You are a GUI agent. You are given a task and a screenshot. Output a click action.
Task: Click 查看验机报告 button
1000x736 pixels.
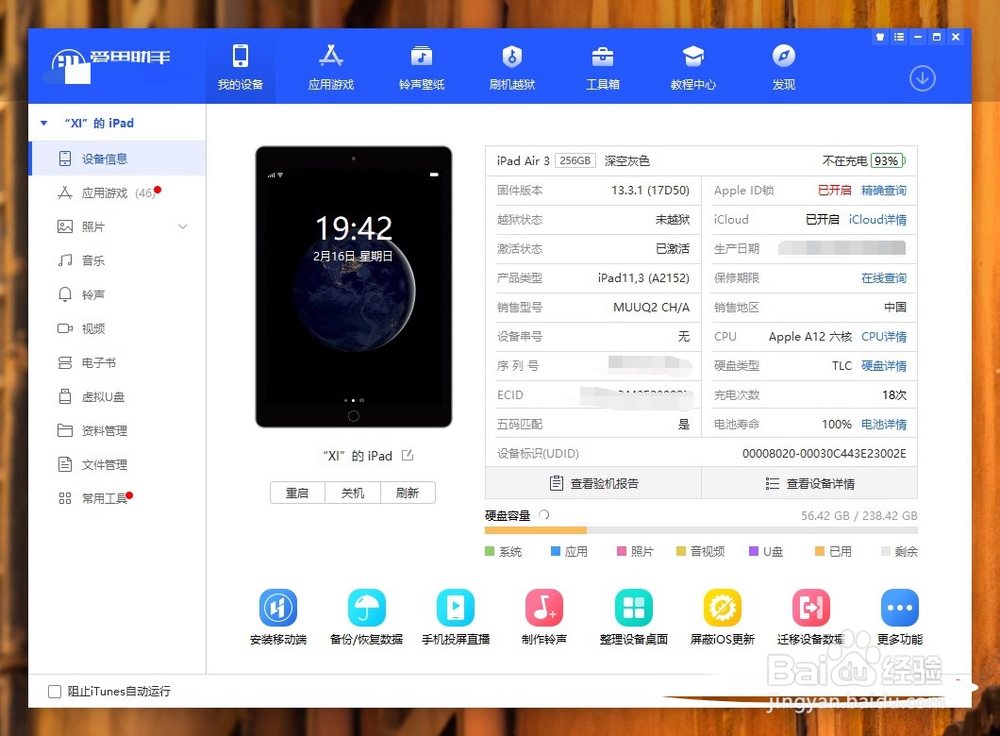click(593, 483)
